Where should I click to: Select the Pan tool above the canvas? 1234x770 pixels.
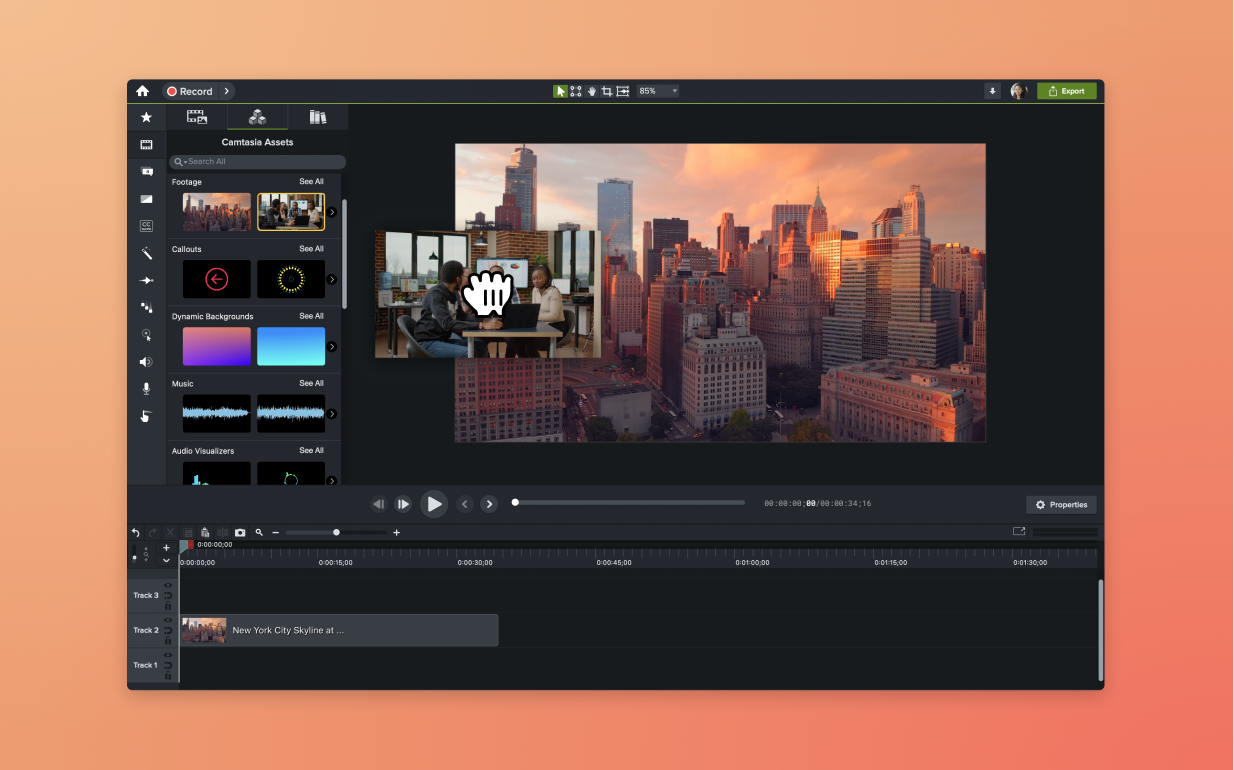point(592,90)
